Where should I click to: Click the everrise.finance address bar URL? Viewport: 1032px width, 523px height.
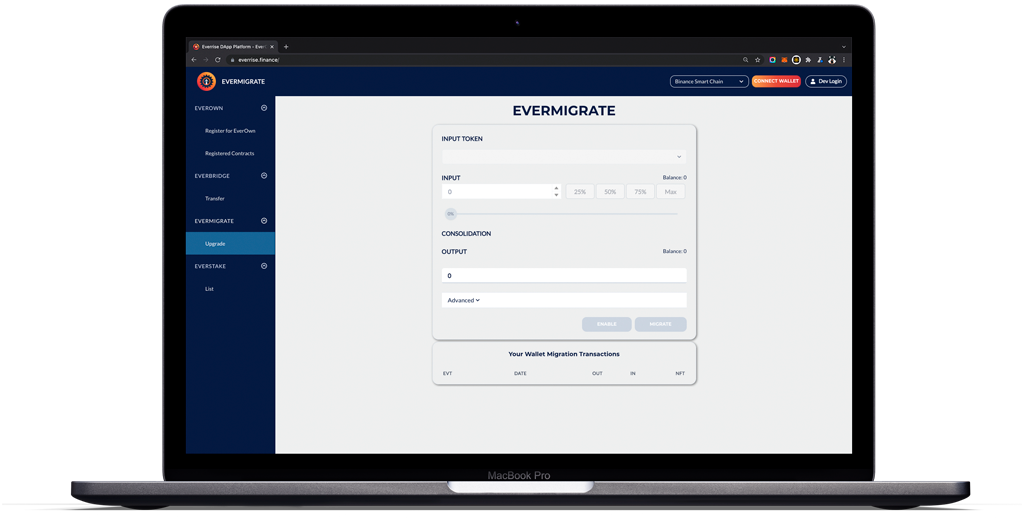pyautogui.click(x=259, y=60)
